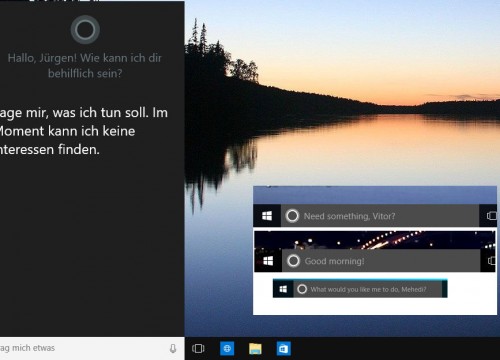Click the Cortana circle in the 'Good morning!' bar
Image resolution: width=500 pixels, height=360 pixels.
point(293,261)
